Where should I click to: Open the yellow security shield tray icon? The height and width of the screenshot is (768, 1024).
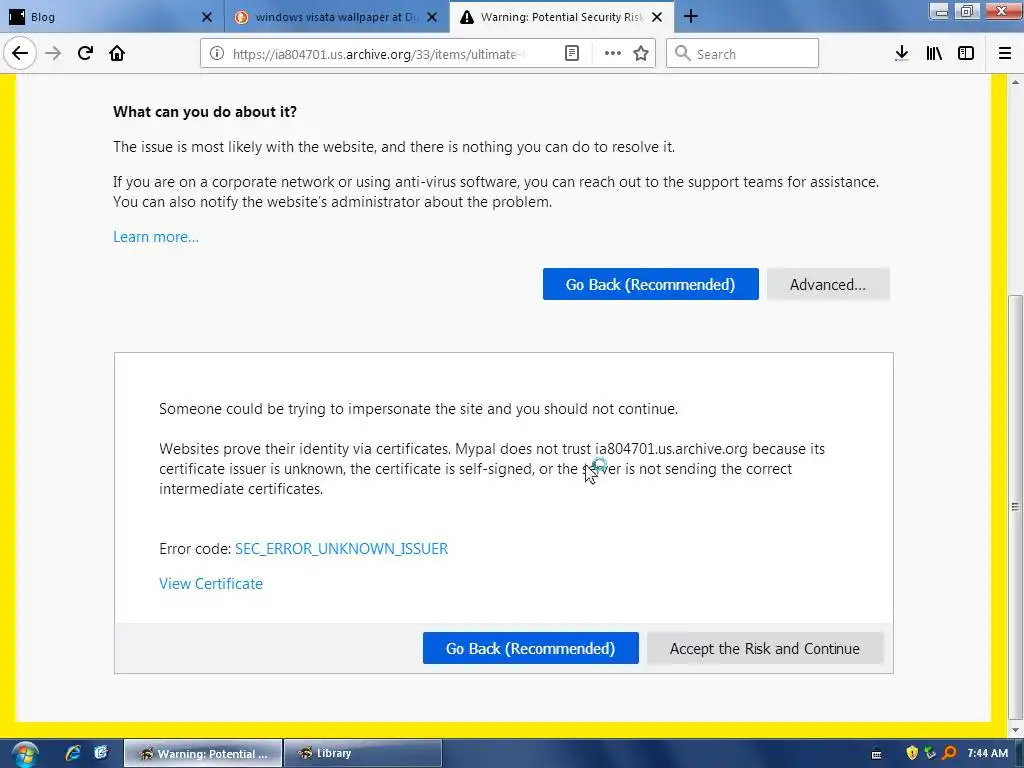(x=912, y=753)
